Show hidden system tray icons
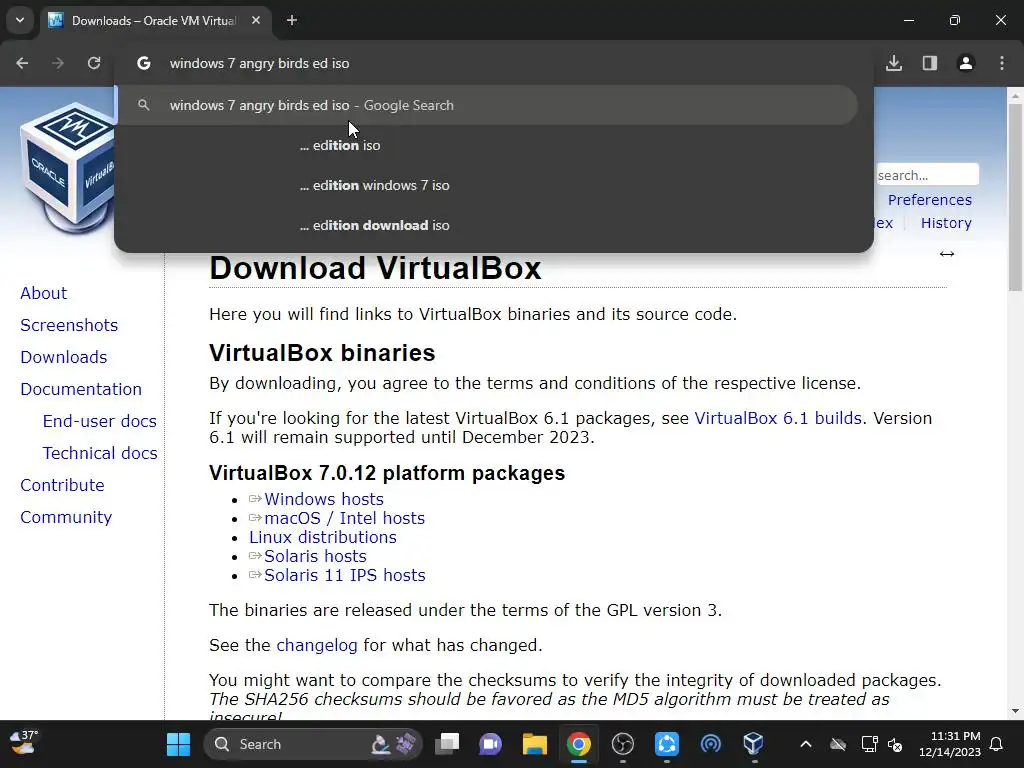This screenshot has height=768, width=1024. 806,744
